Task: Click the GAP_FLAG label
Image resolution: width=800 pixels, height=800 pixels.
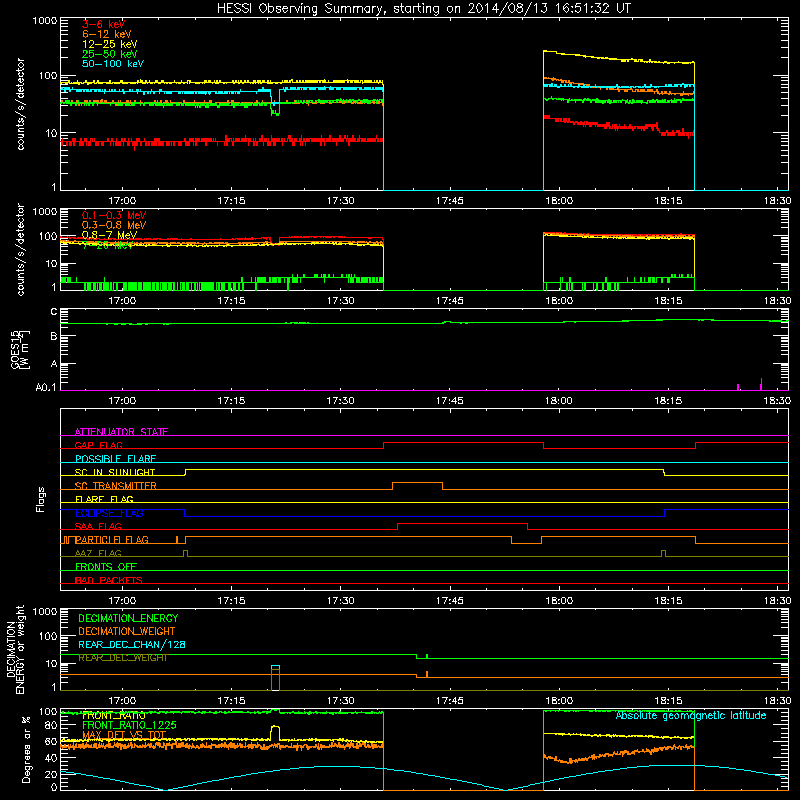Action: click(x=98, y=445)
